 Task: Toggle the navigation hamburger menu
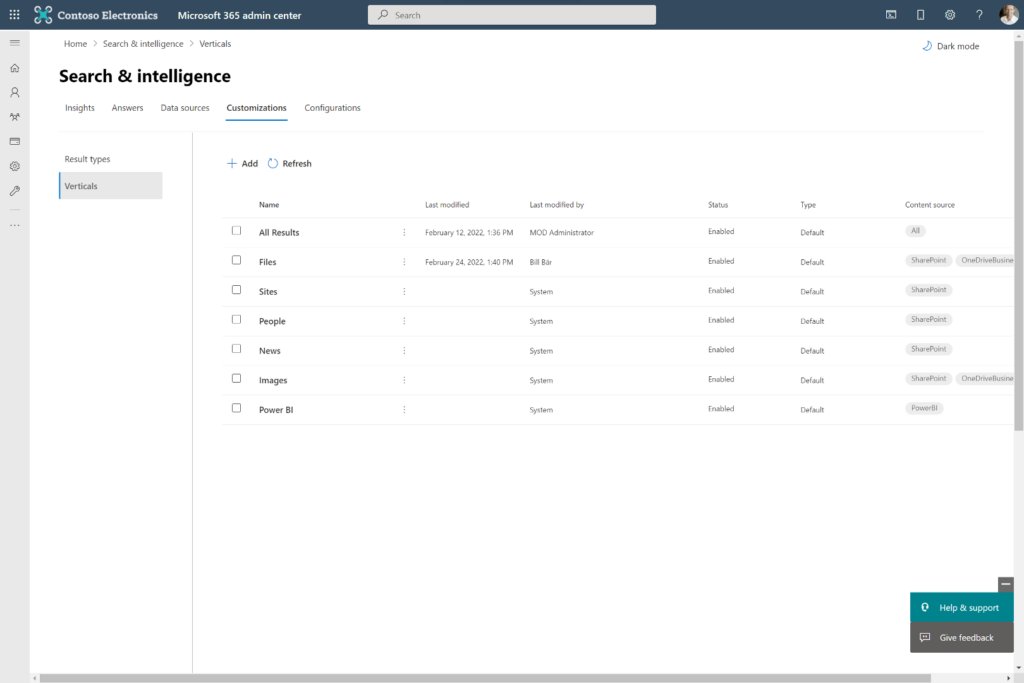tap(14, 43)
